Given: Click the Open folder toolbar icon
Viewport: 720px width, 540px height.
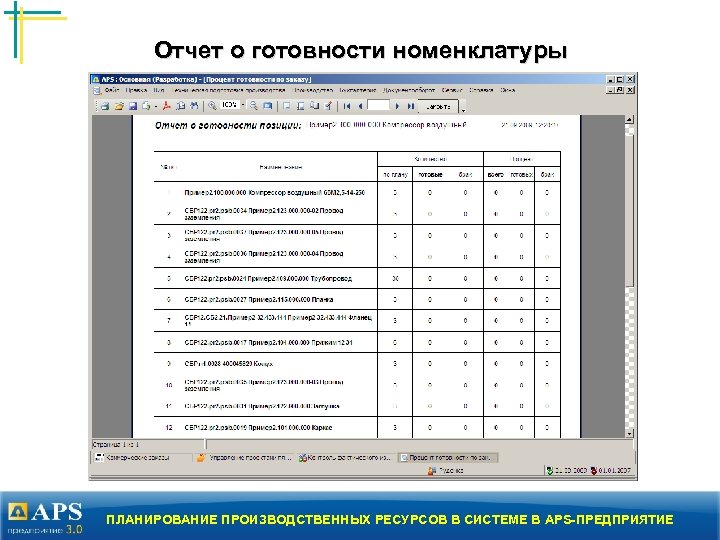Looking at the screenshot, I should pos(119,106).
